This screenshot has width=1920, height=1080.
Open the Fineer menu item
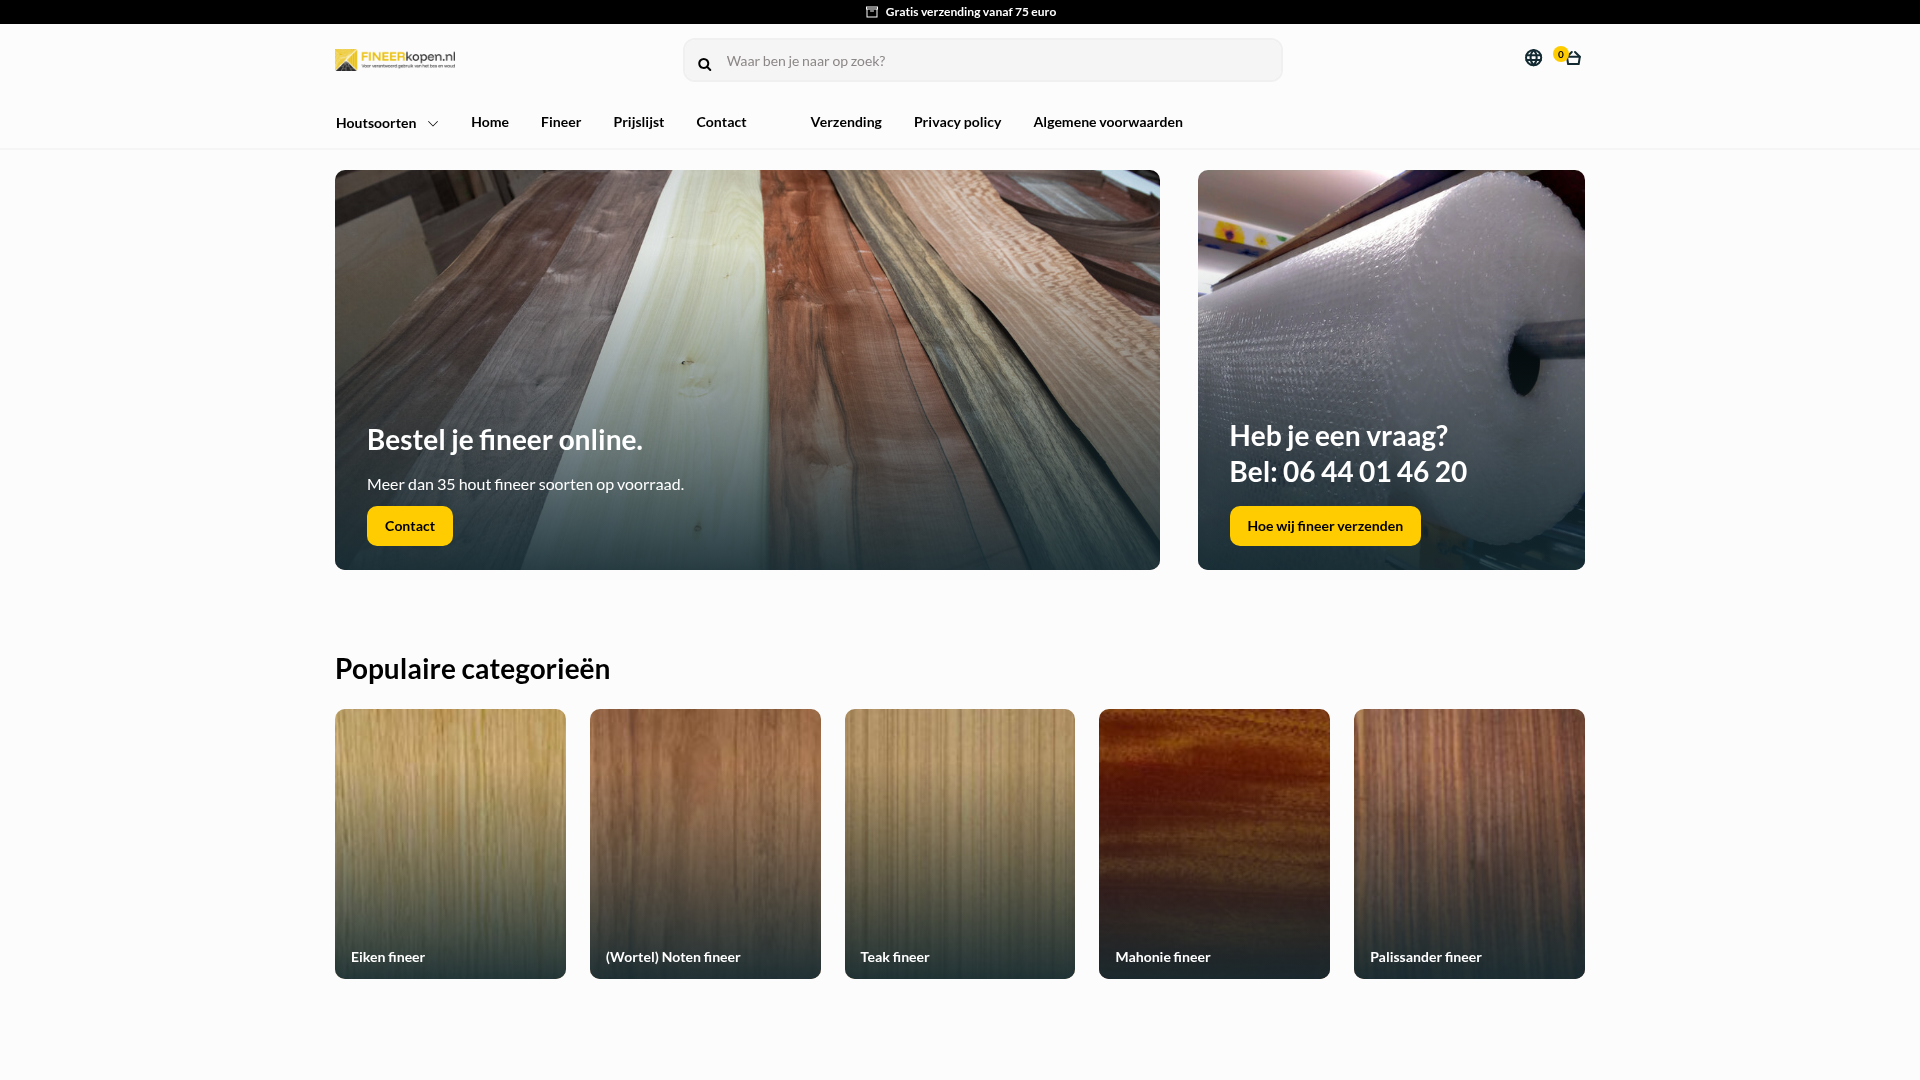coord(561,122)
